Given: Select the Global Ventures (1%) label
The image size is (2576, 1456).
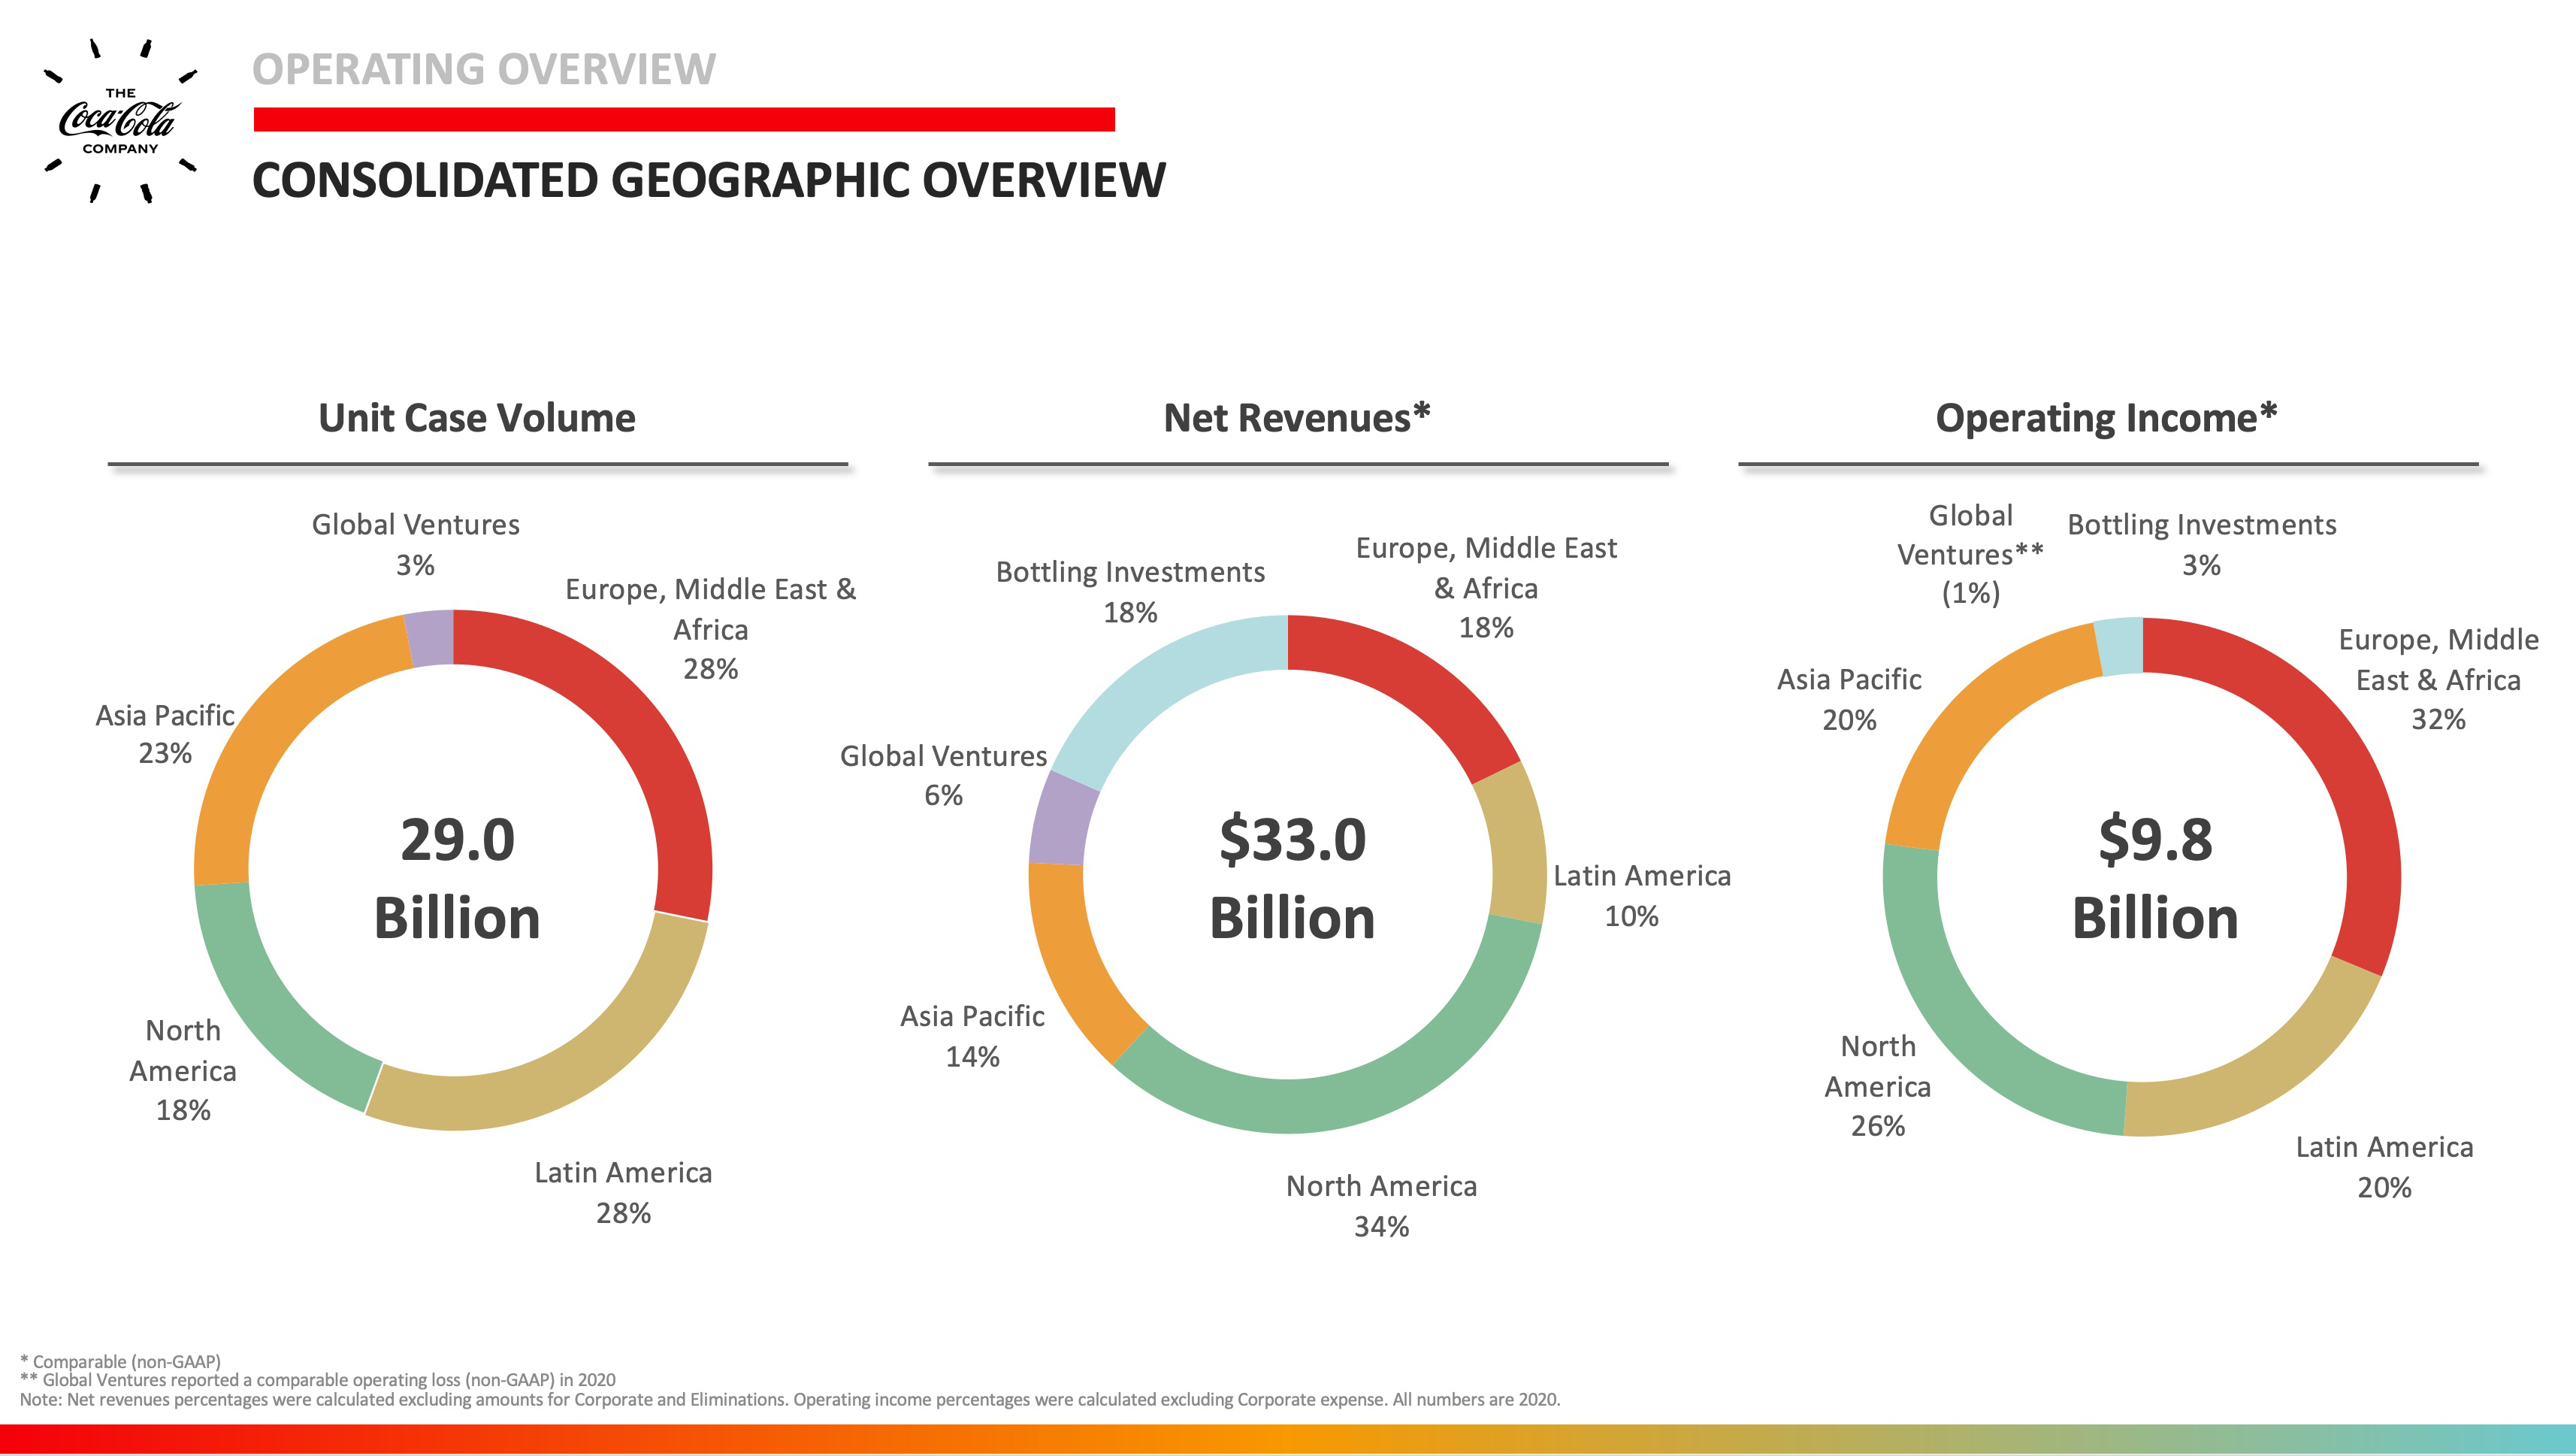Looking at the screenshot, I should point(1970,555).
